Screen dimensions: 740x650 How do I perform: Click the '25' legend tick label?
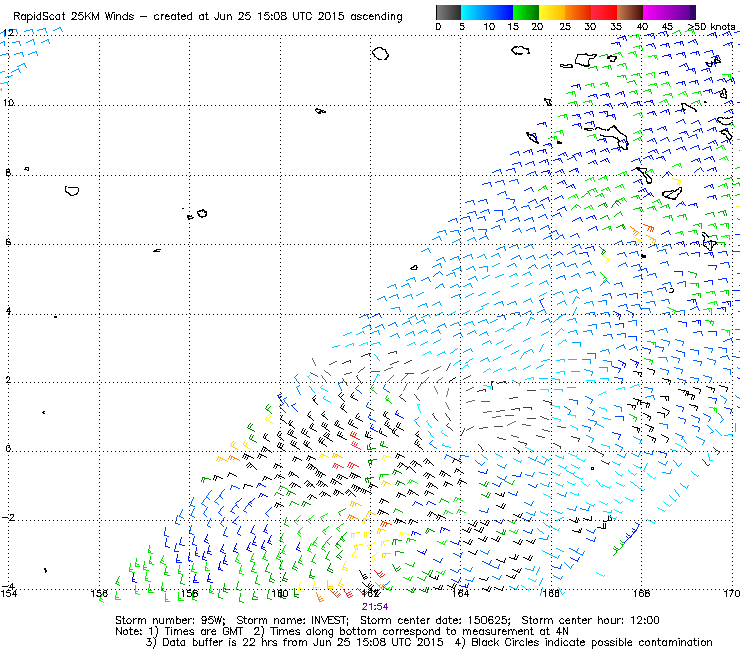coord(565,27)
